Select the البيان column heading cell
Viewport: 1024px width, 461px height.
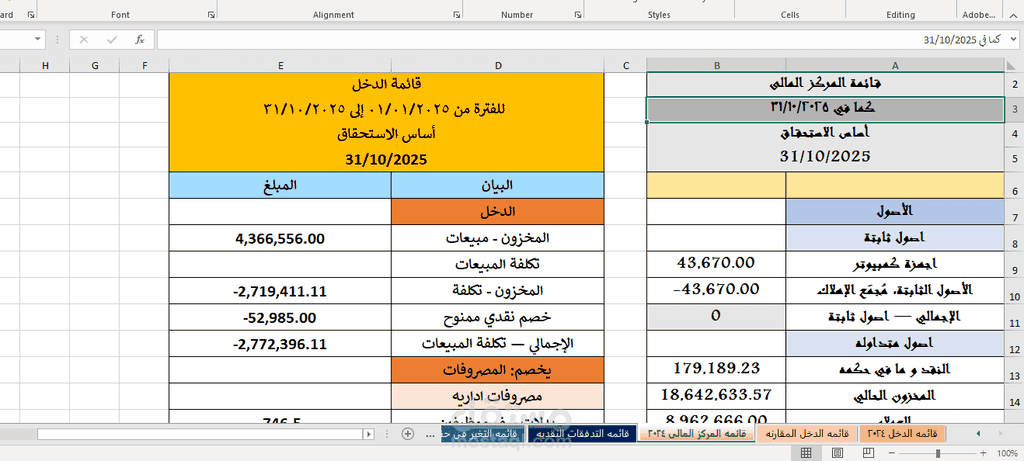(x=498, y=185)
